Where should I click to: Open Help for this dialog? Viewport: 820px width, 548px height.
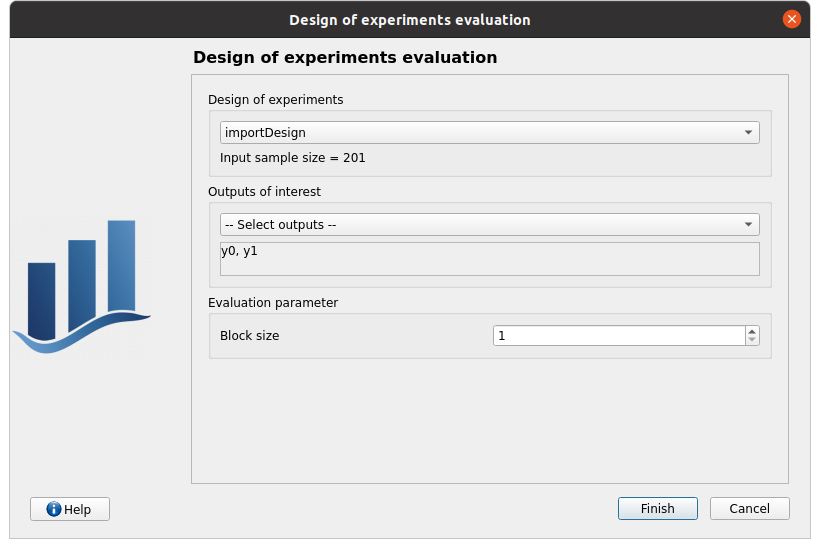[70, 509]
